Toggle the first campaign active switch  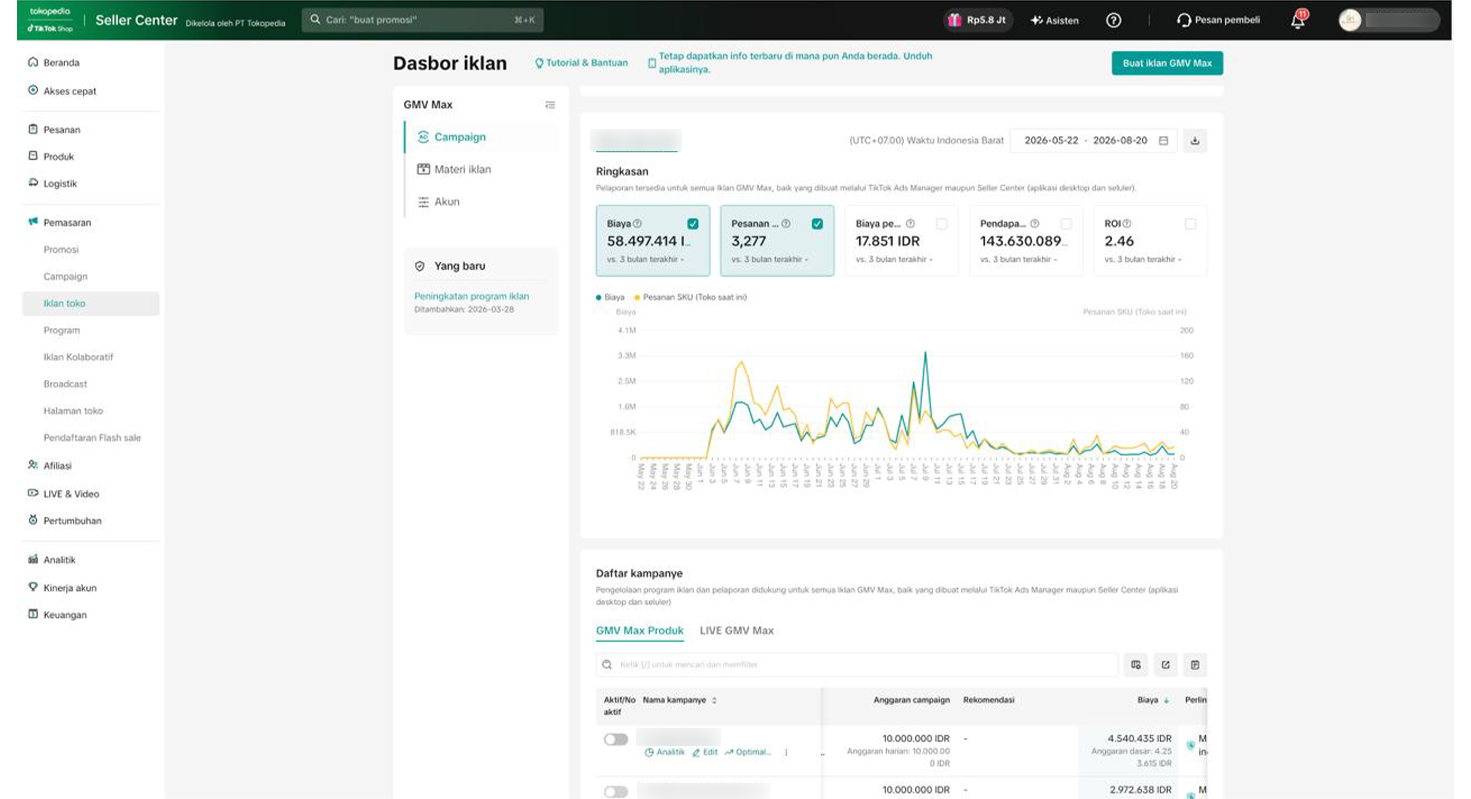(616, 739)
